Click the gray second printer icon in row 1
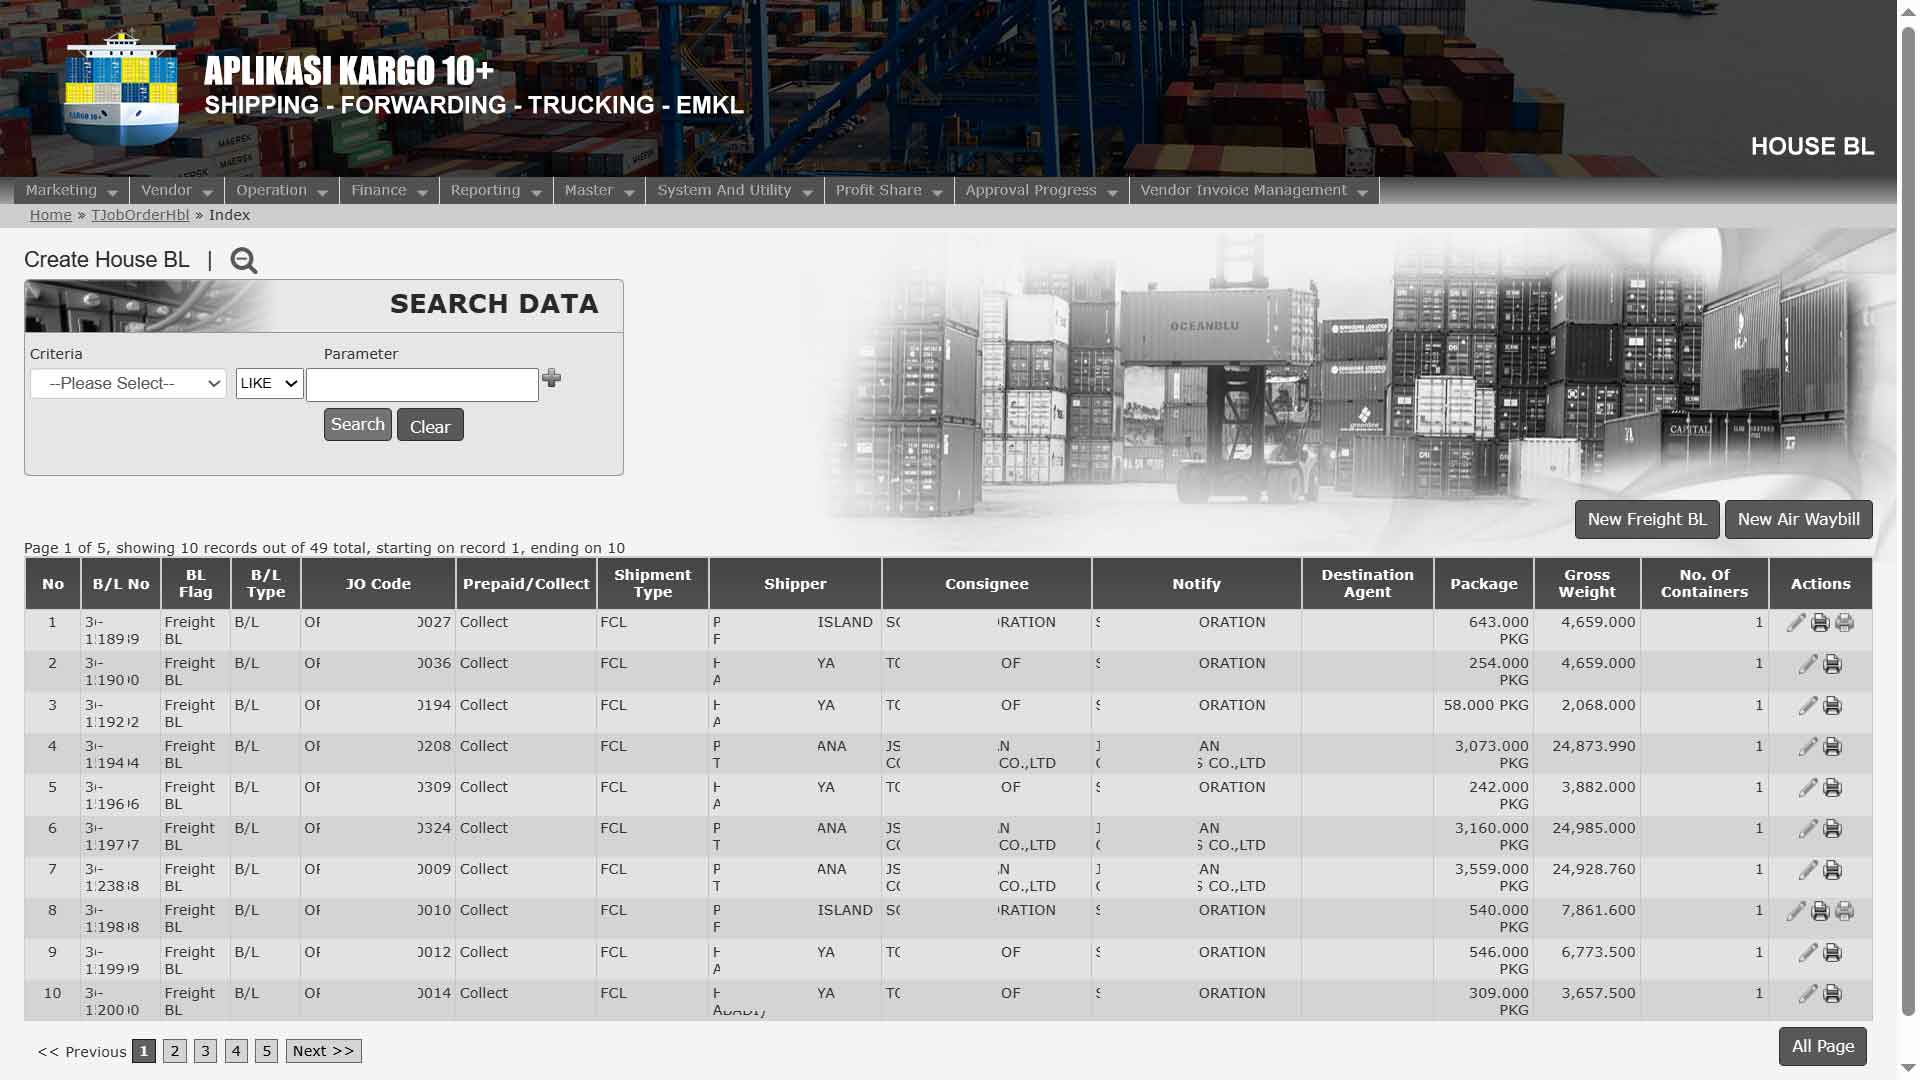 [1845, 623]
